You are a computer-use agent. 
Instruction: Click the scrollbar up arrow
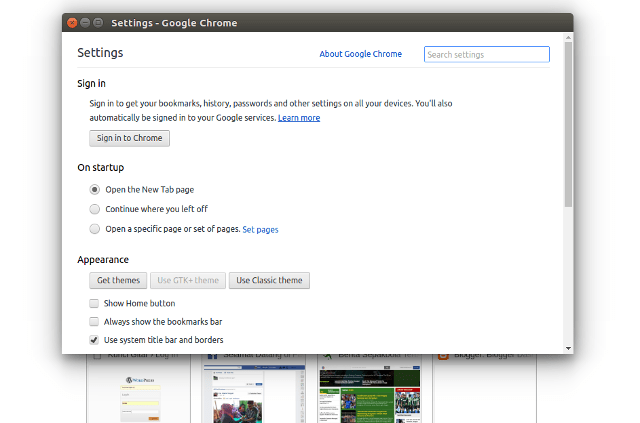tap(568, 38)
